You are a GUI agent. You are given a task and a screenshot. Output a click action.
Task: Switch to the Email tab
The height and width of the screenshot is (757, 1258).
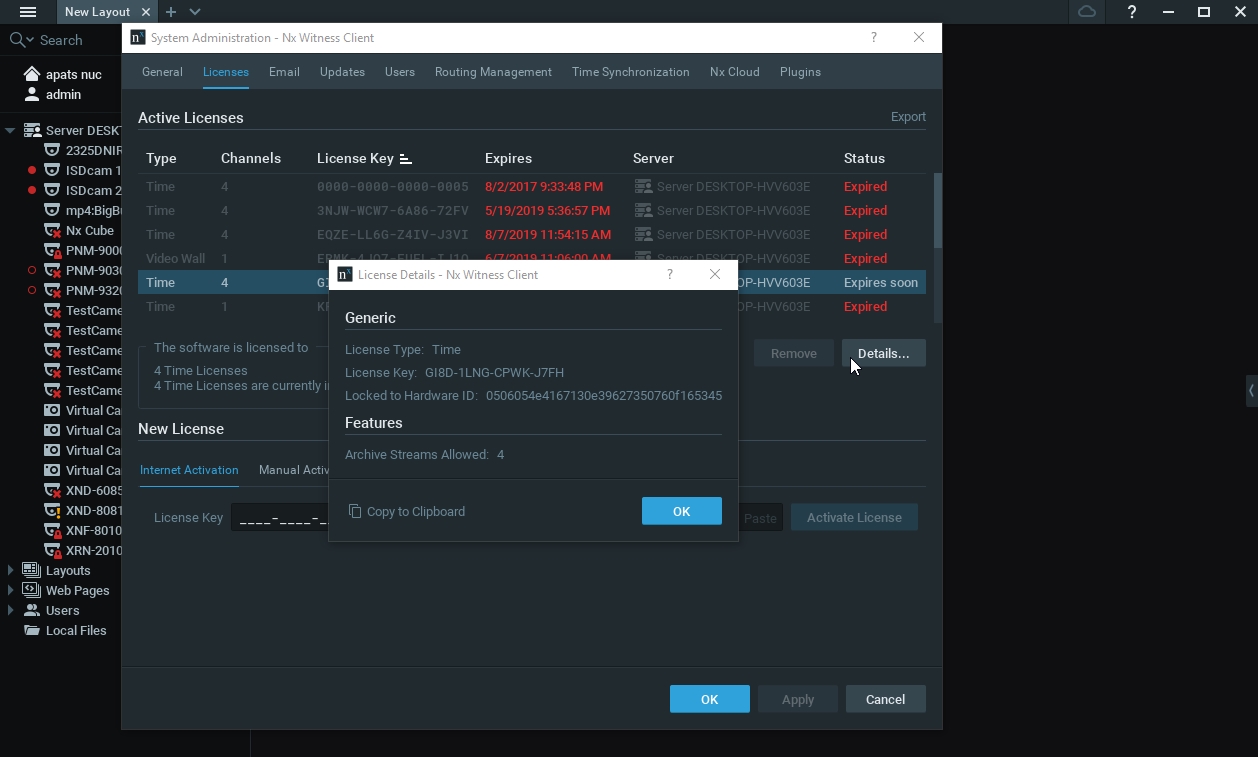[284, 72]
